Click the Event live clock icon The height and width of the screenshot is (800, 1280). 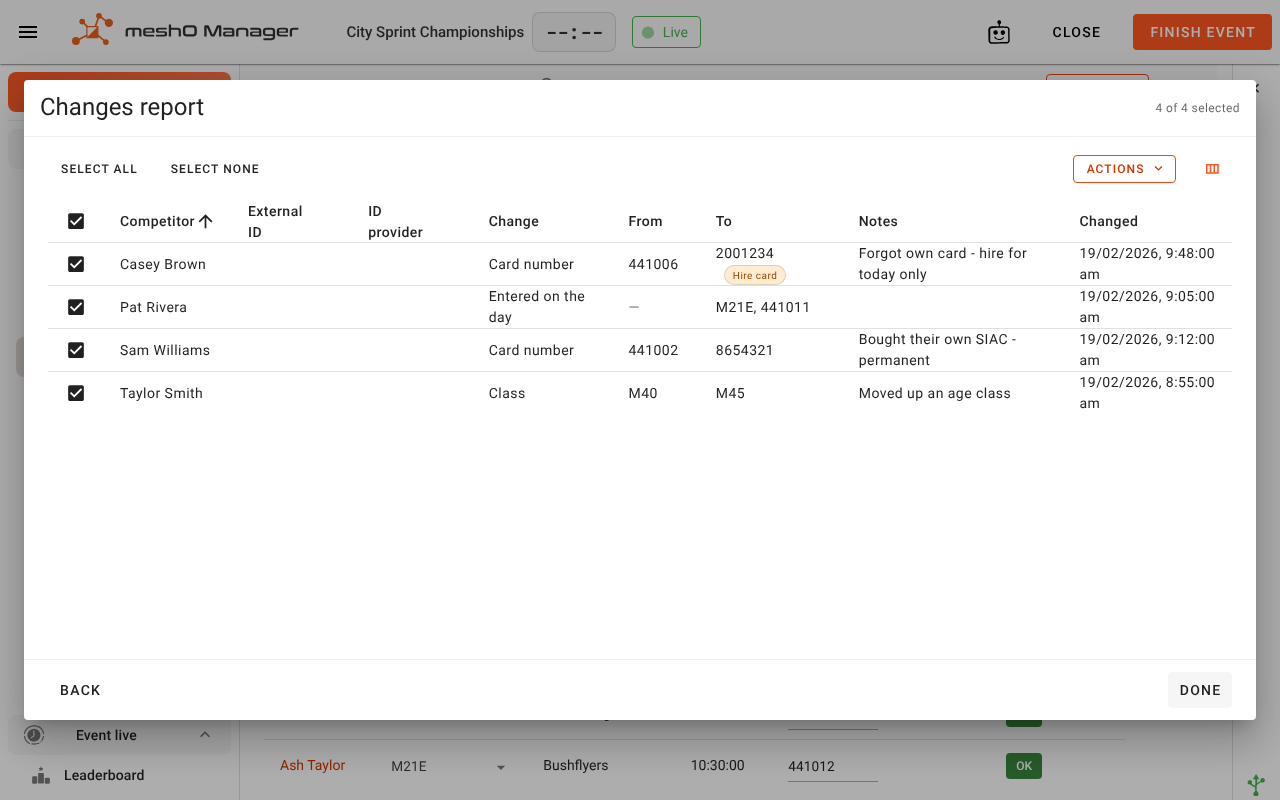point(35,735)
